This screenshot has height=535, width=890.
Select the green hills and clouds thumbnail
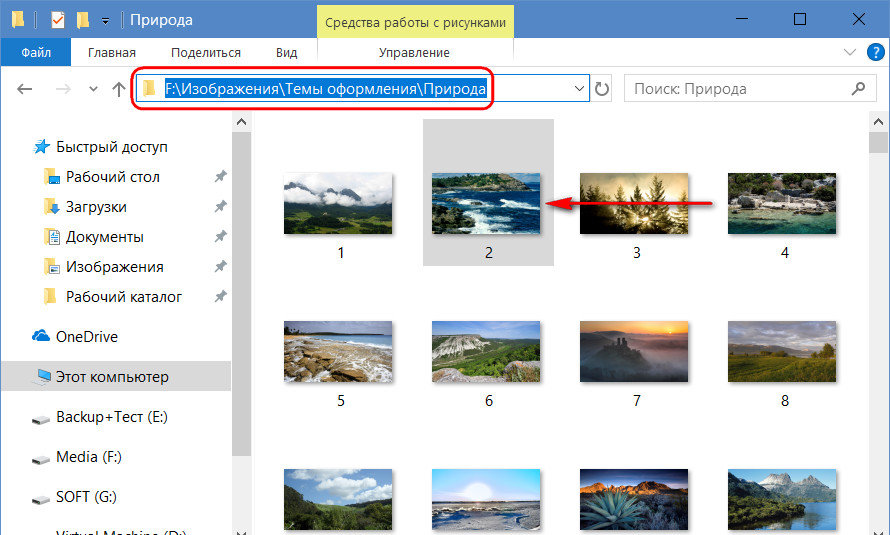point(338,499)
